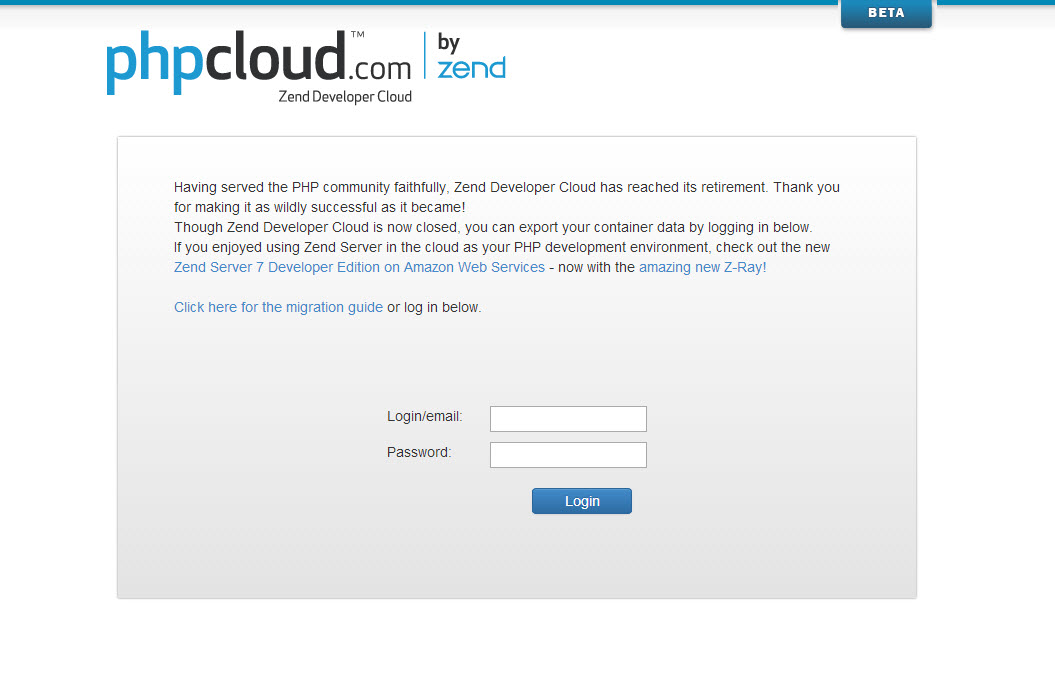The image size is (1055, 684).
Task: Click the 'If you enjoyed using Zend Server' sentence
Action: pyautogui.click(x=501, y=247)
